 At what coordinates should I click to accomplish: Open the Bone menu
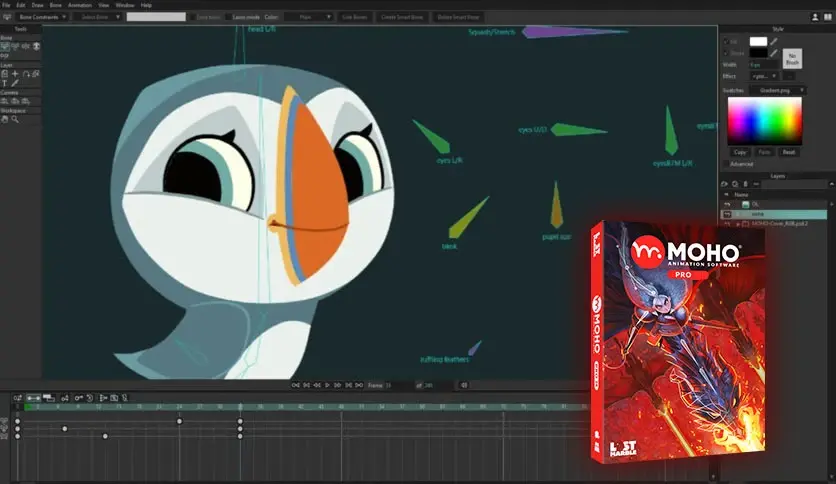pyautogui.click(x=57, y=5)
